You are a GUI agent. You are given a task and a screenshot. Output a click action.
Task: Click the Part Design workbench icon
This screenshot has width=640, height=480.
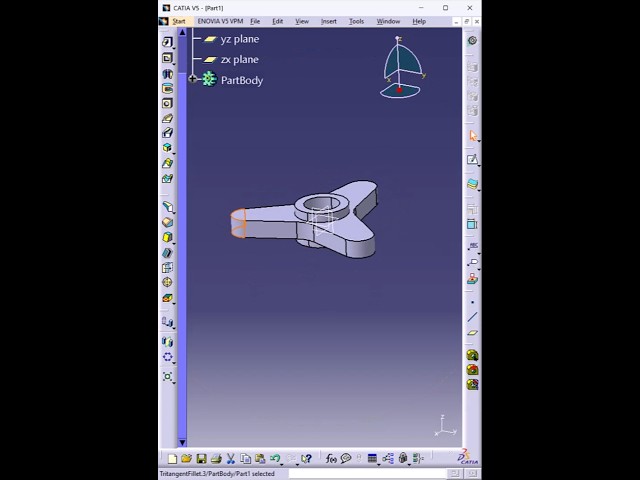(x=472, y=40)
